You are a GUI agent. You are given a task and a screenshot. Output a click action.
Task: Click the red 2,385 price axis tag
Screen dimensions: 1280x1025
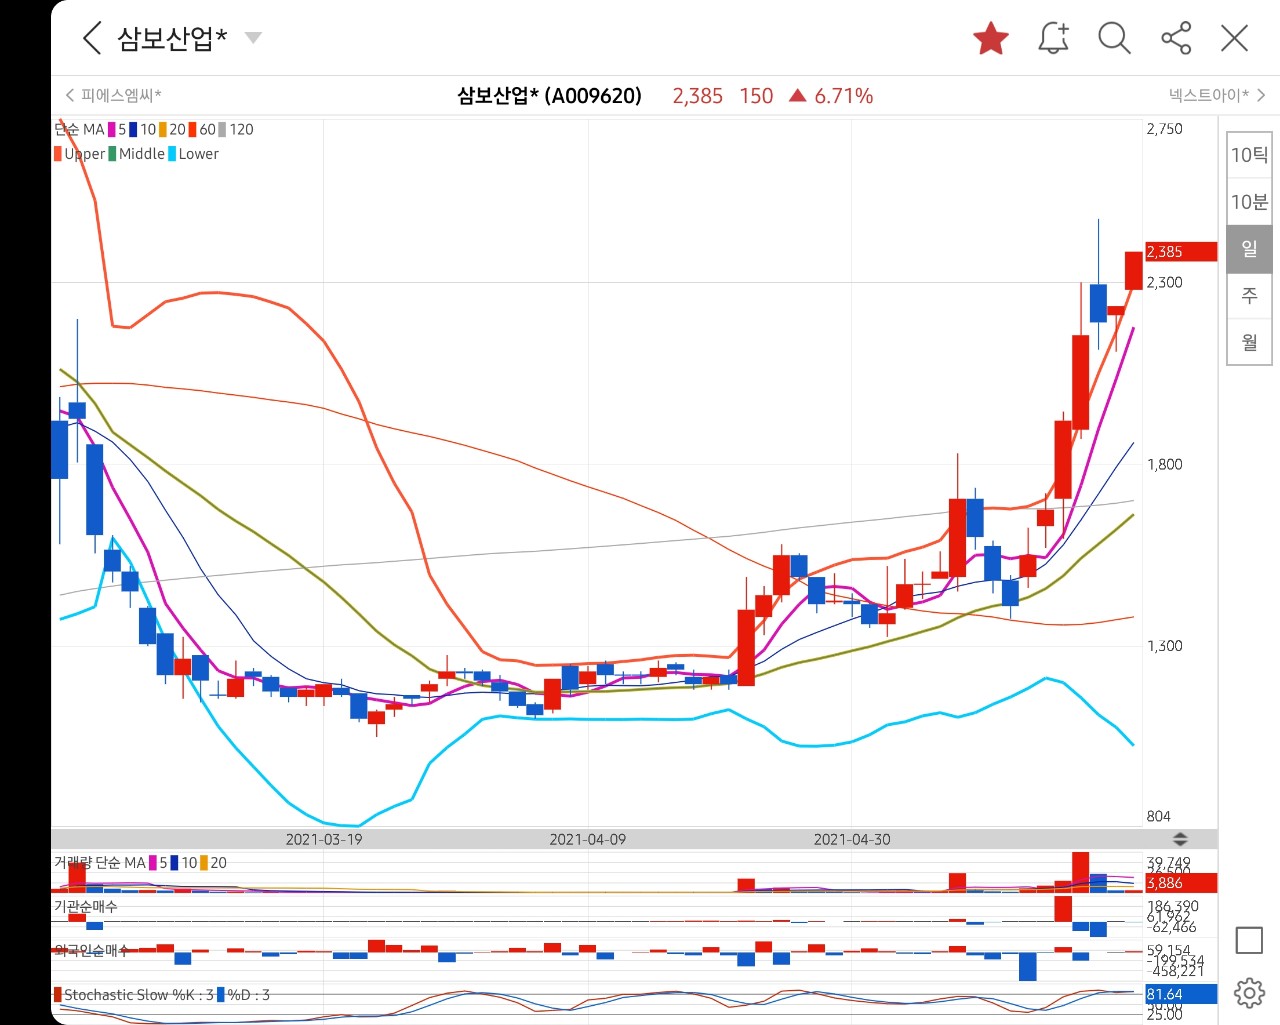tap(1181, 252)
